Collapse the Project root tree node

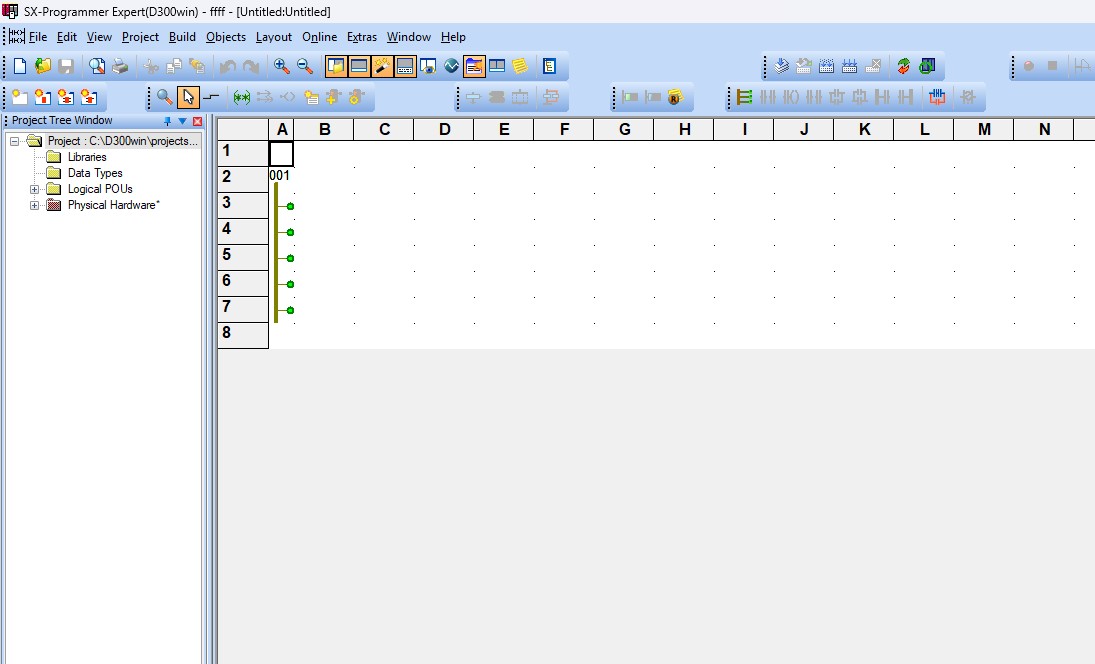coord(14,141)
